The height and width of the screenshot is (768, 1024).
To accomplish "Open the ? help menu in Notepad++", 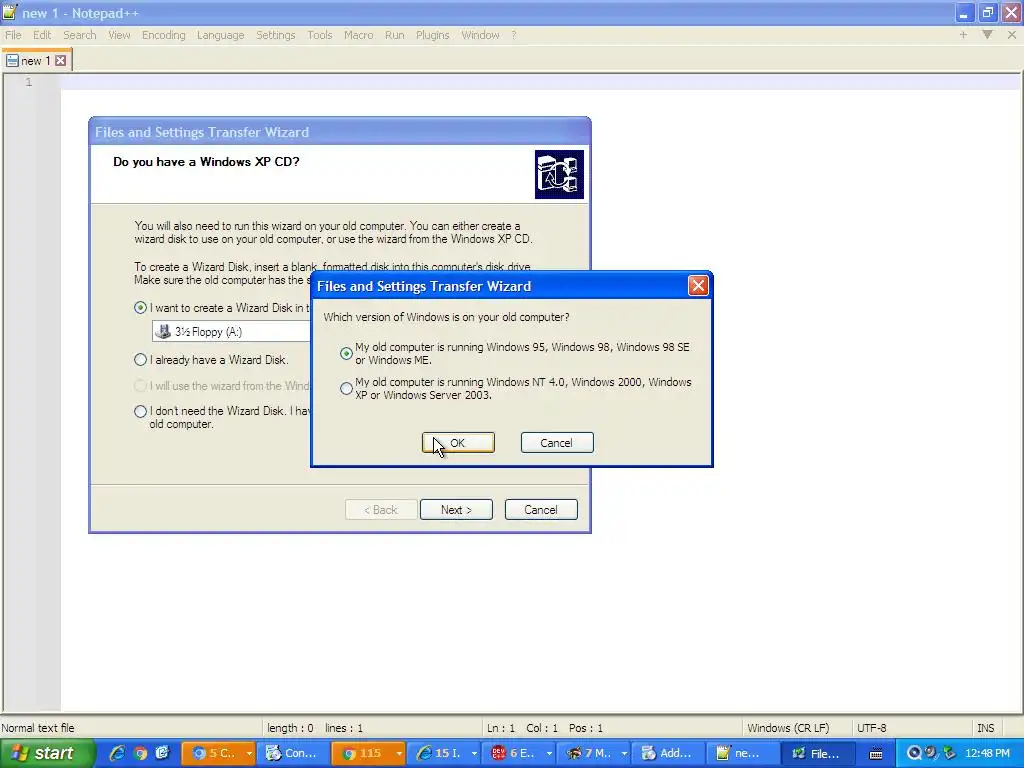I will (x=514, y=35).
